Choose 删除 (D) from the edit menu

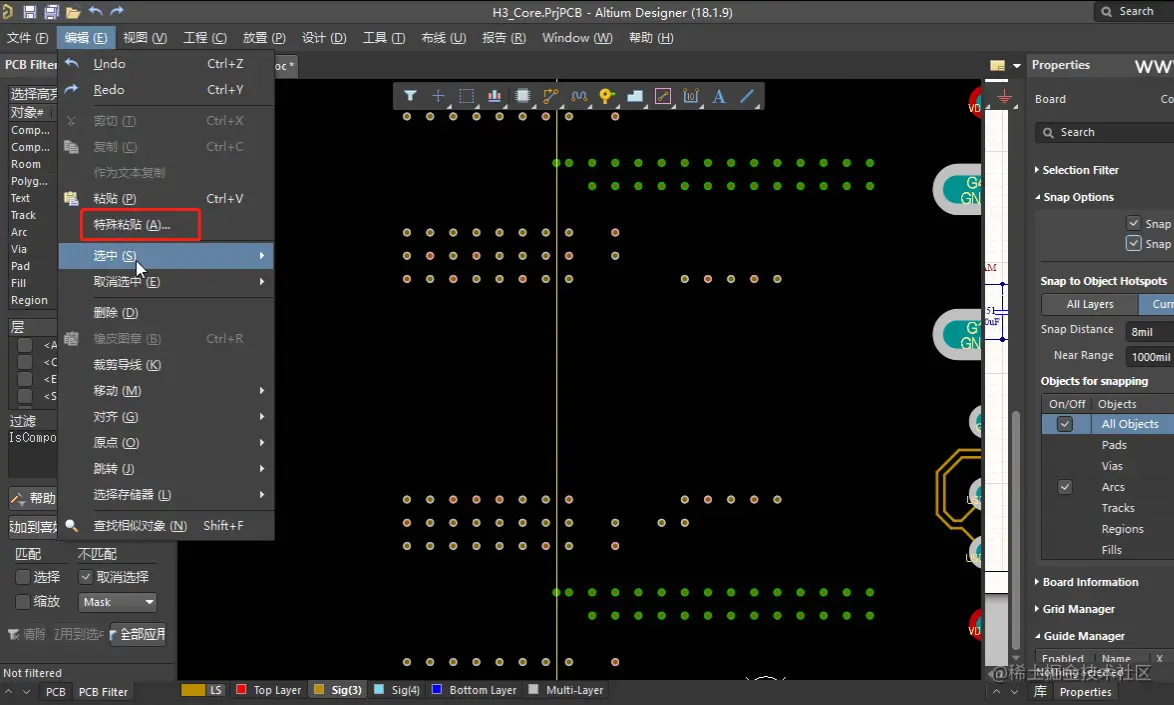point(166,313)
